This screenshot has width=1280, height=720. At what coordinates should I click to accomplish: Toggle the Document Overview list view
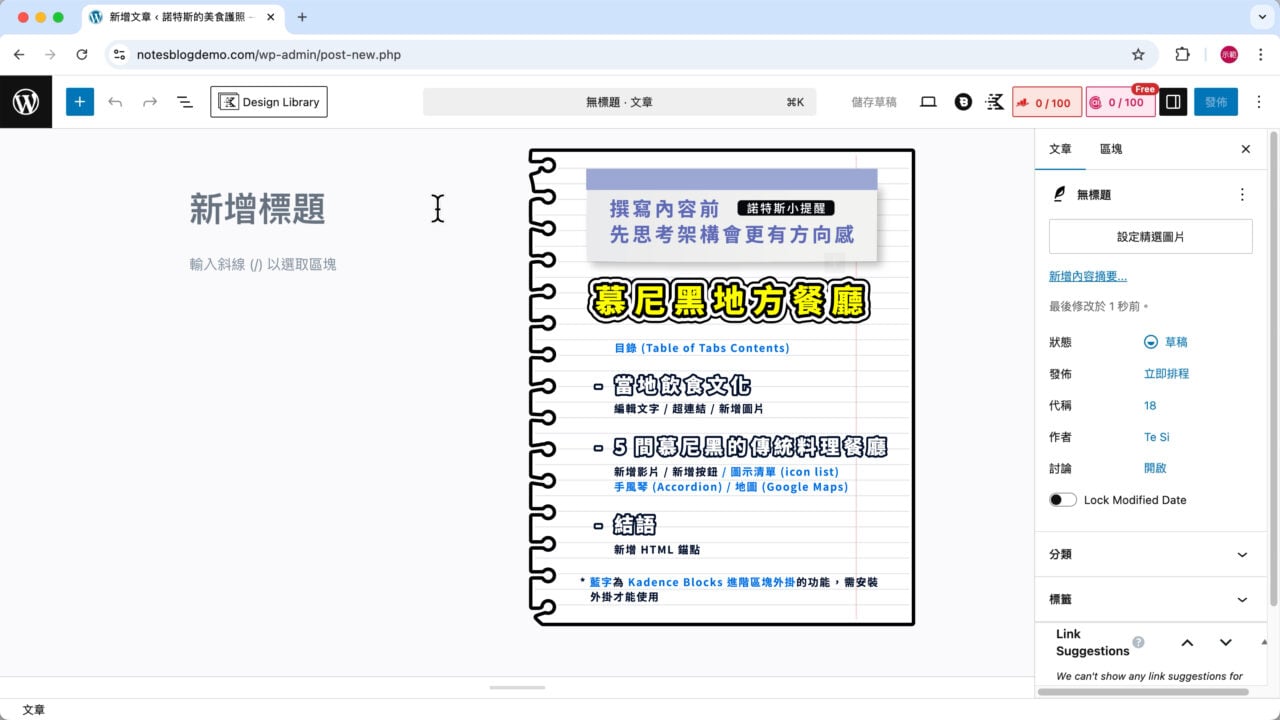tap(185, 101)
